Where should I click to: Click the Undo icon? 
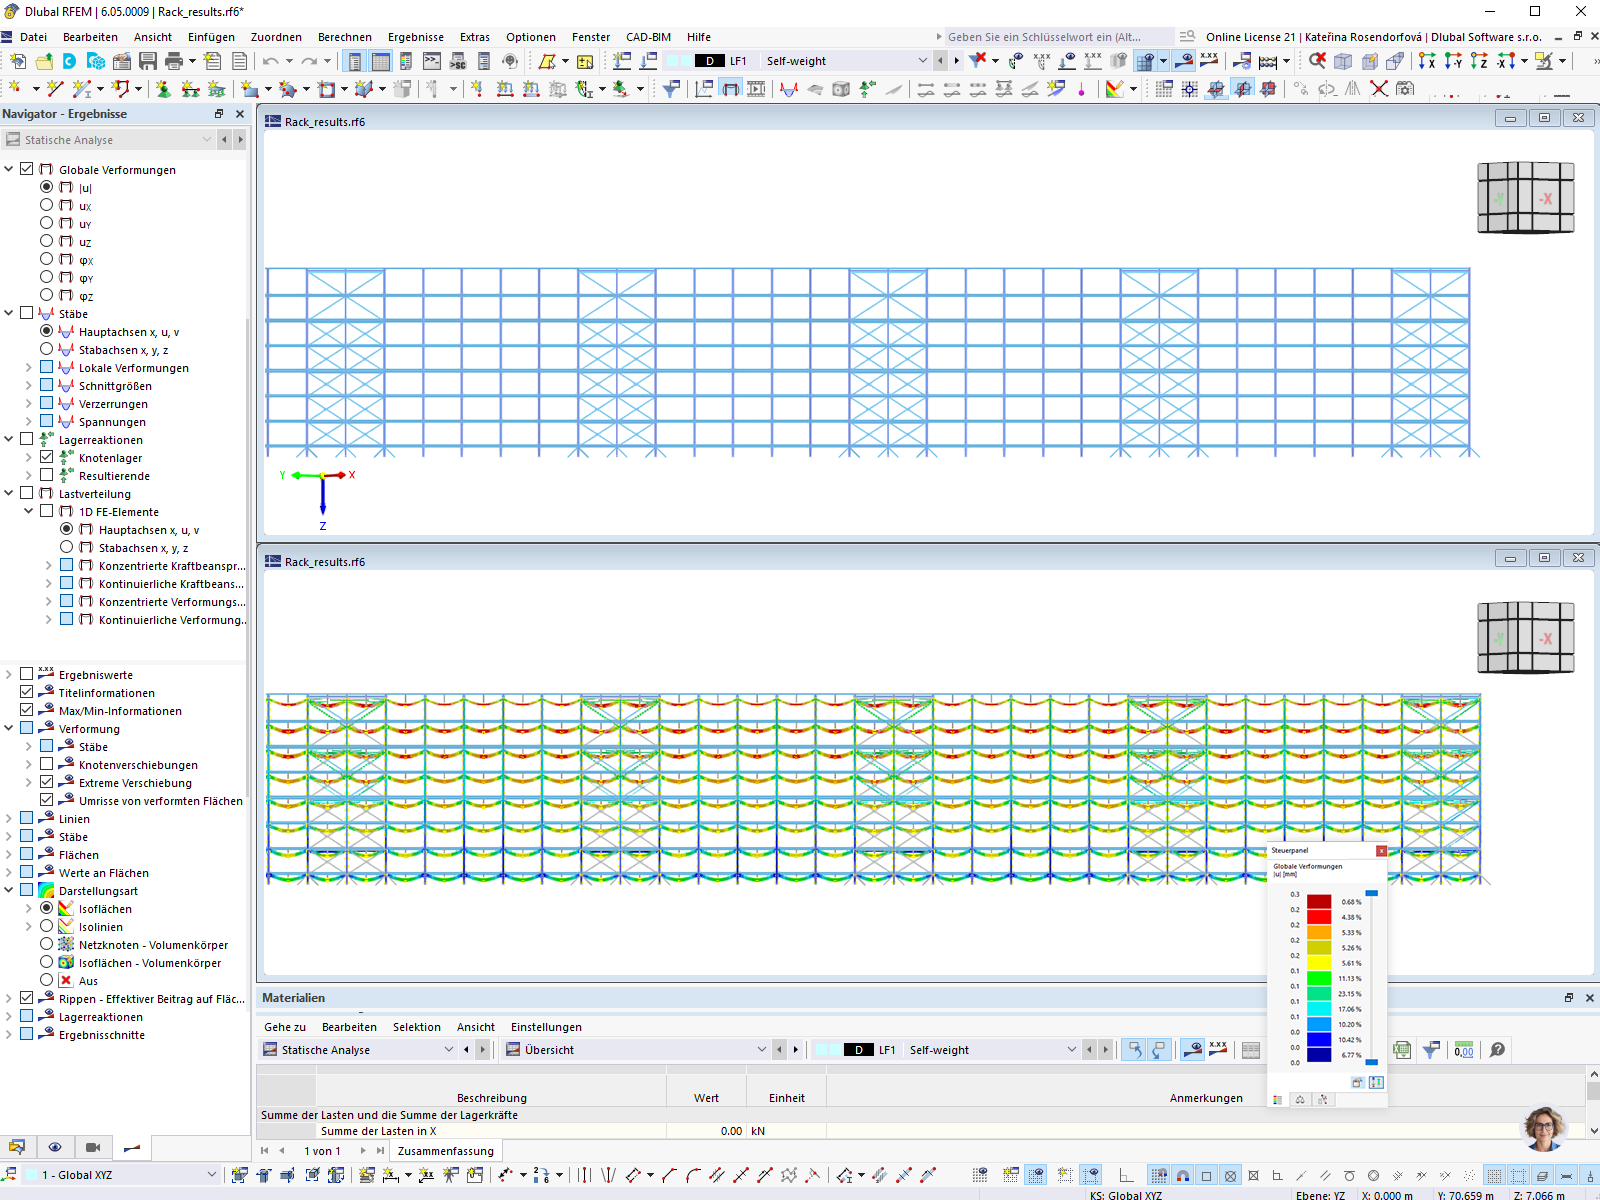pyautogui.click(x=270, y=60)
